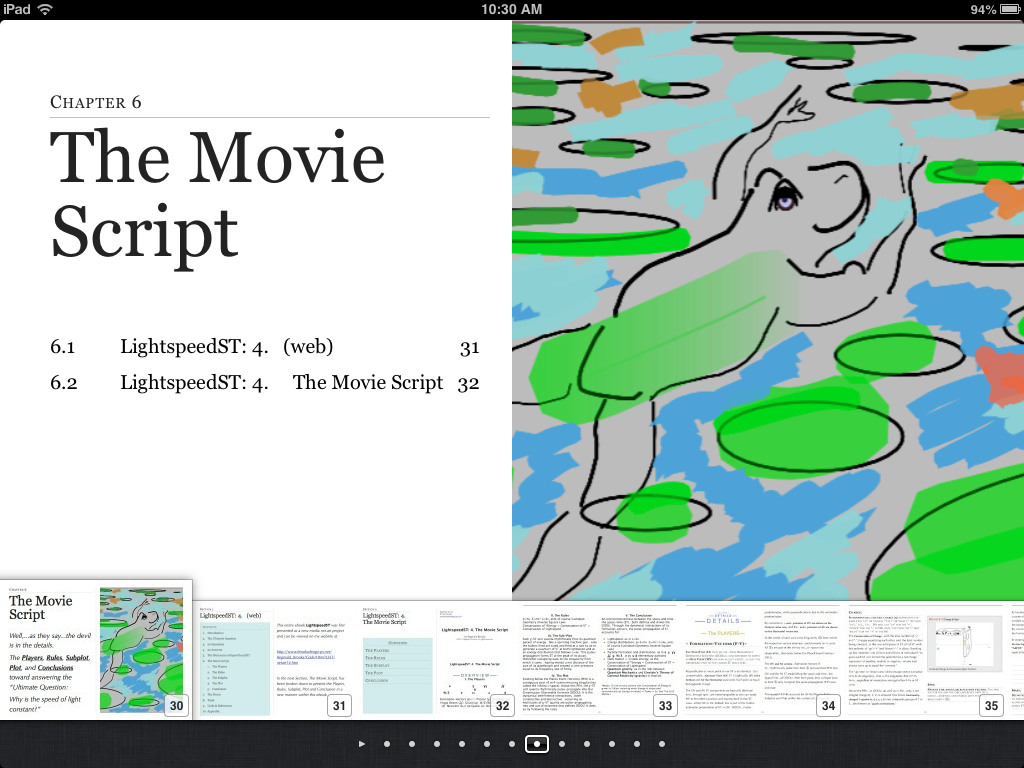This screenshot has width=1024, height=768.
Task: Click the play triangle in the page navigator
Action: pos(362,744)
